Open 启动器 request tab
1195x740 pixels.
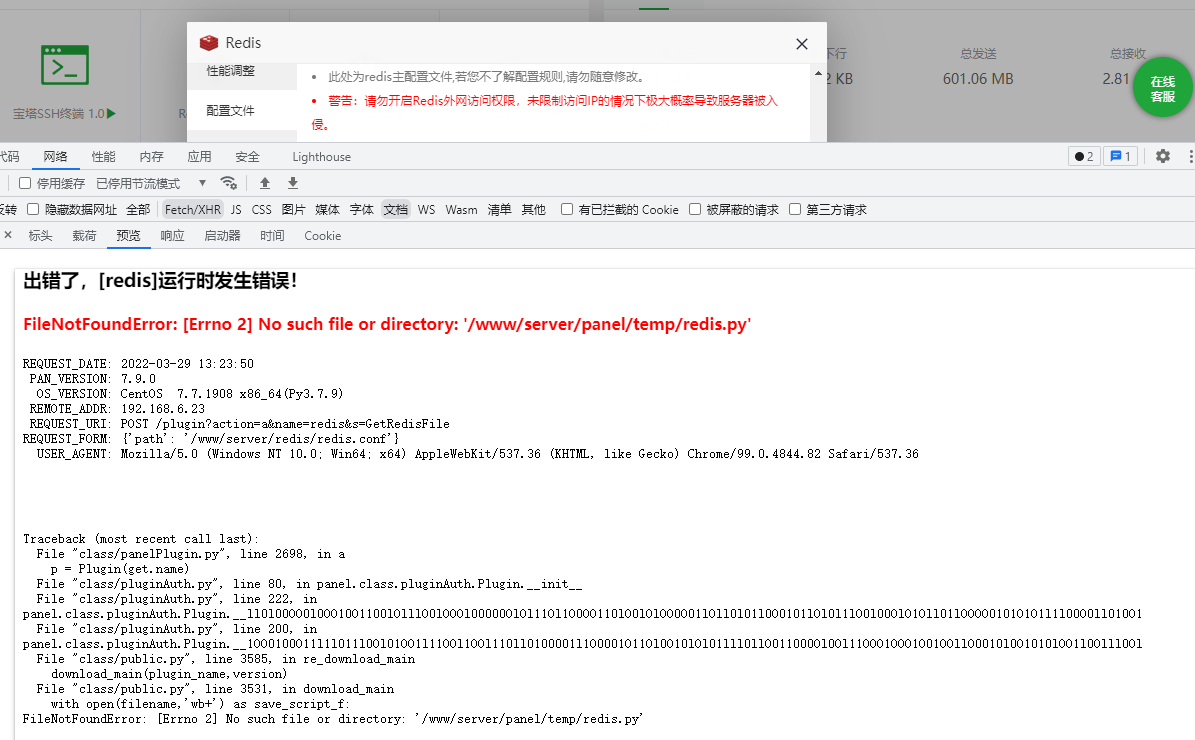[222, 235]
